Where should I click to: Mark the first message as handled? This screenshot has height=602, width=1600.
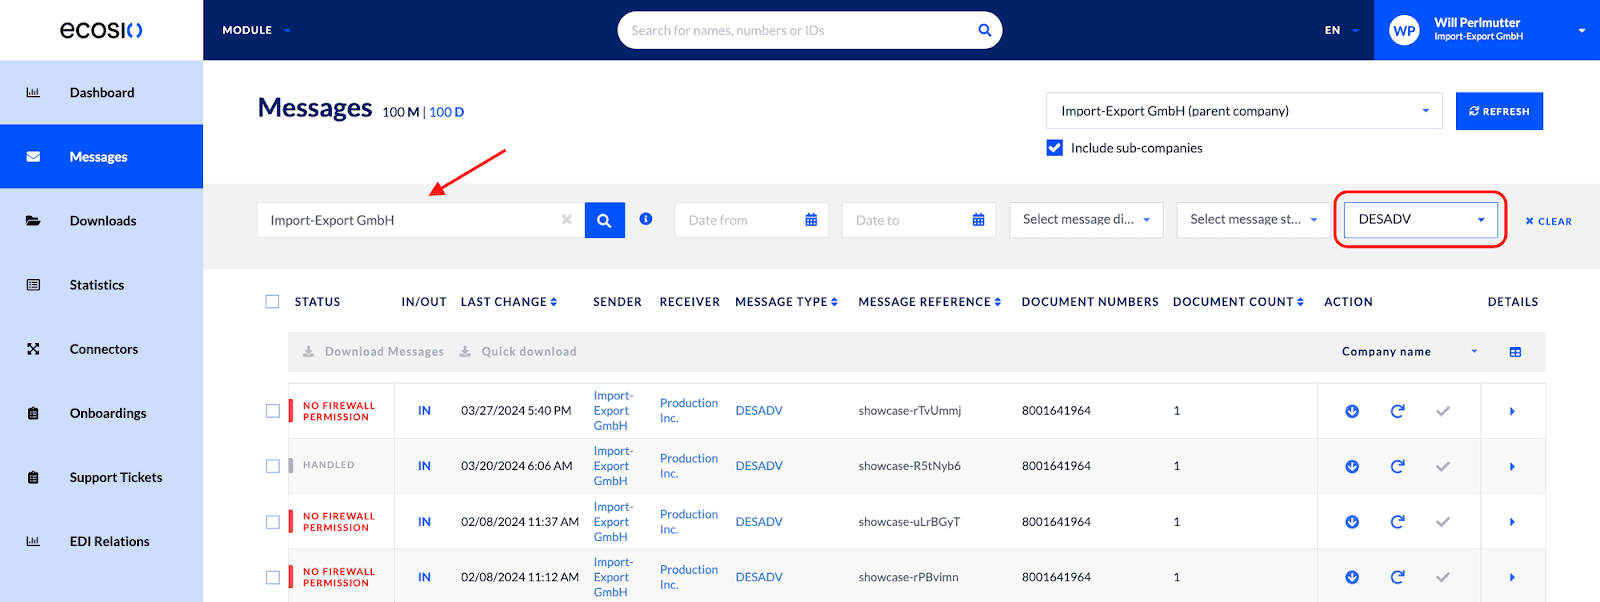pos(1442,411)
